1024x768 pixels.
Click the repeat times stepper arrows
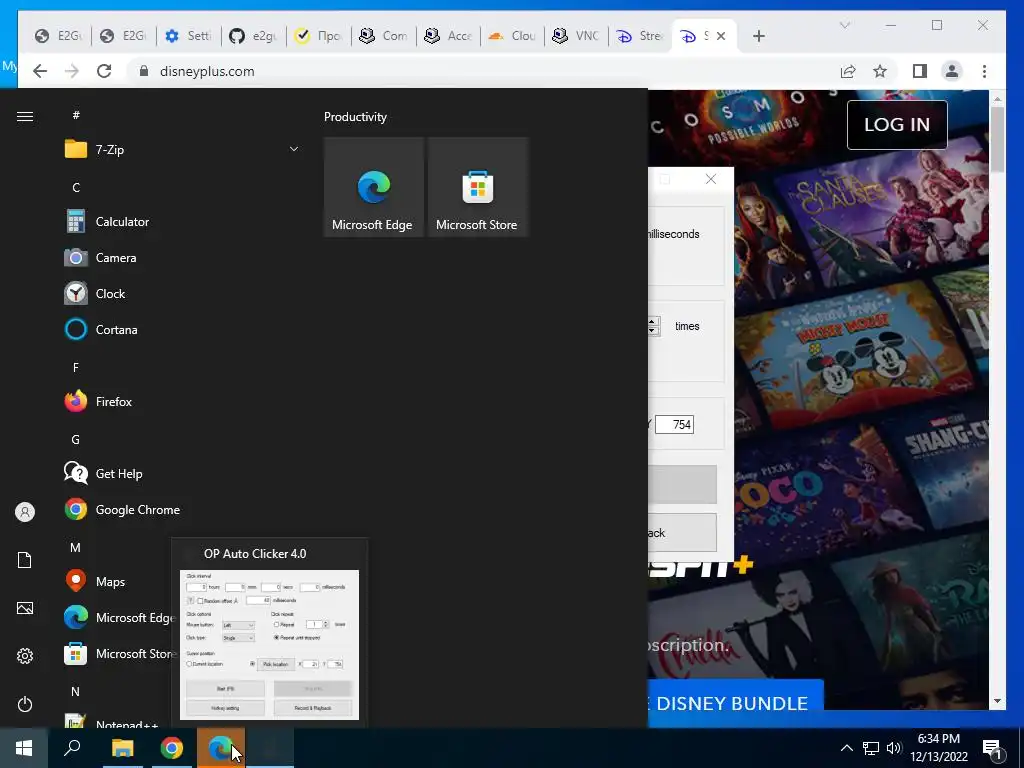point(653,326)
